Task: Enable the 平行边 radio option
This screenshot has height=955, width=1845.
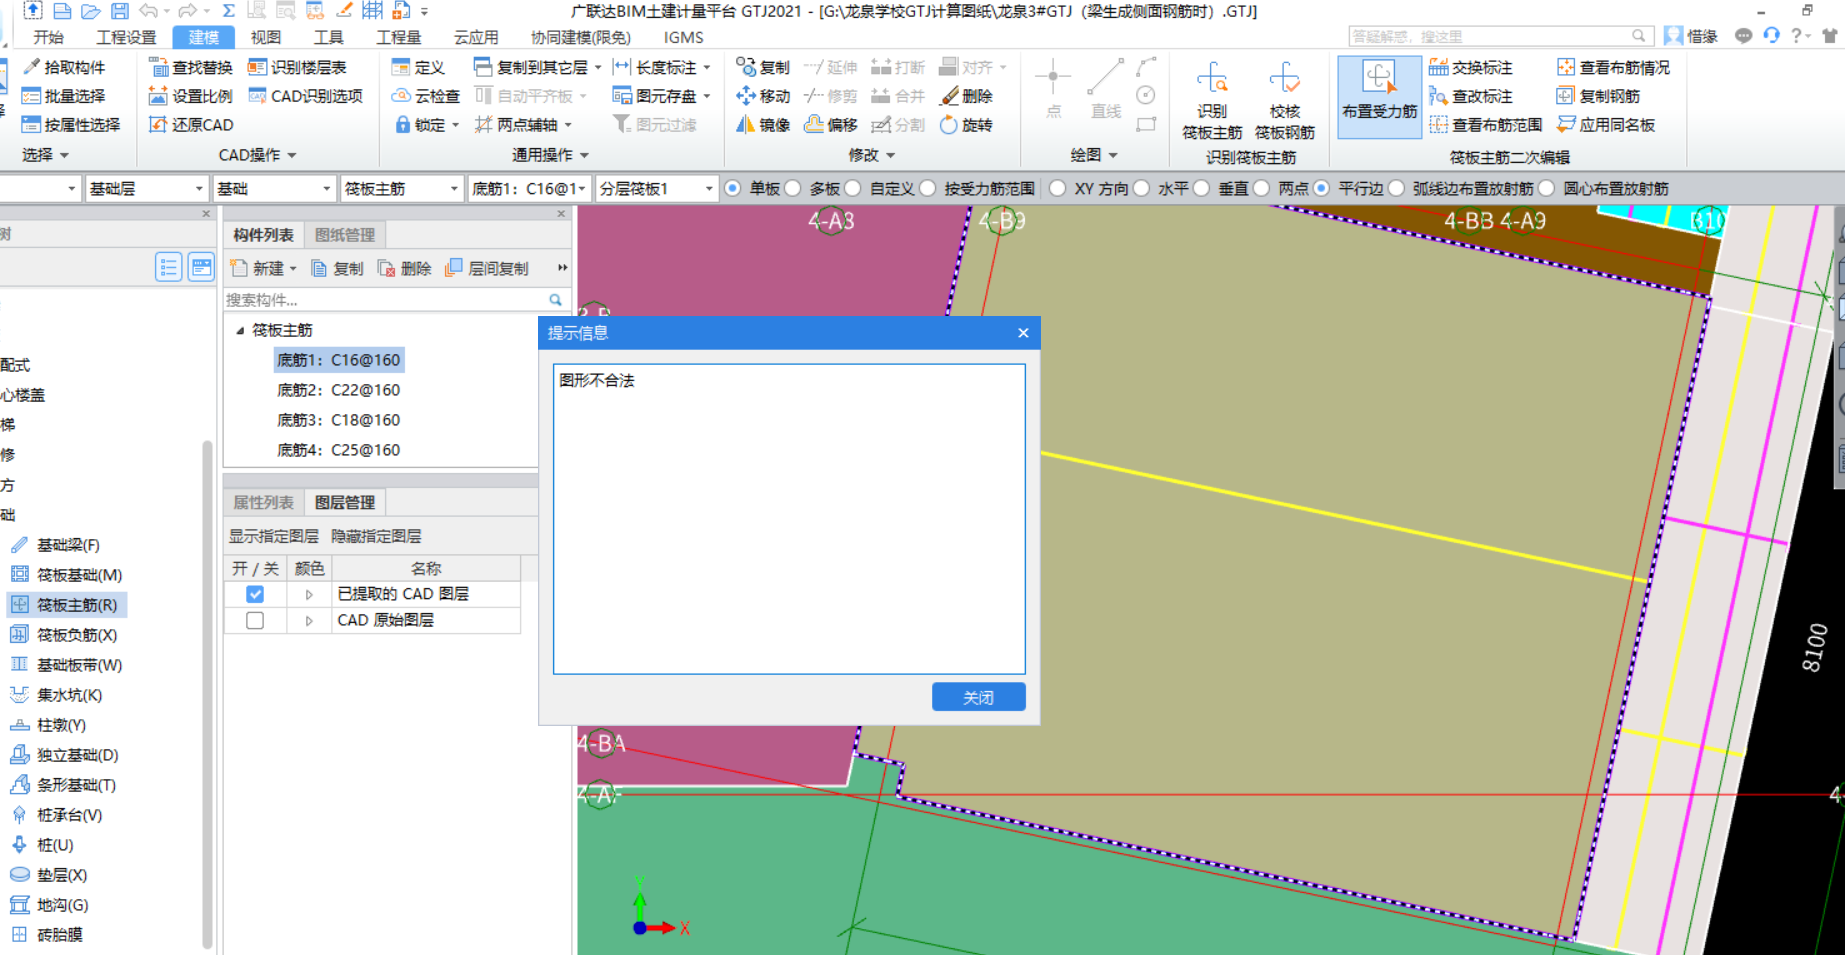Action: click(x=1322, y=189)
